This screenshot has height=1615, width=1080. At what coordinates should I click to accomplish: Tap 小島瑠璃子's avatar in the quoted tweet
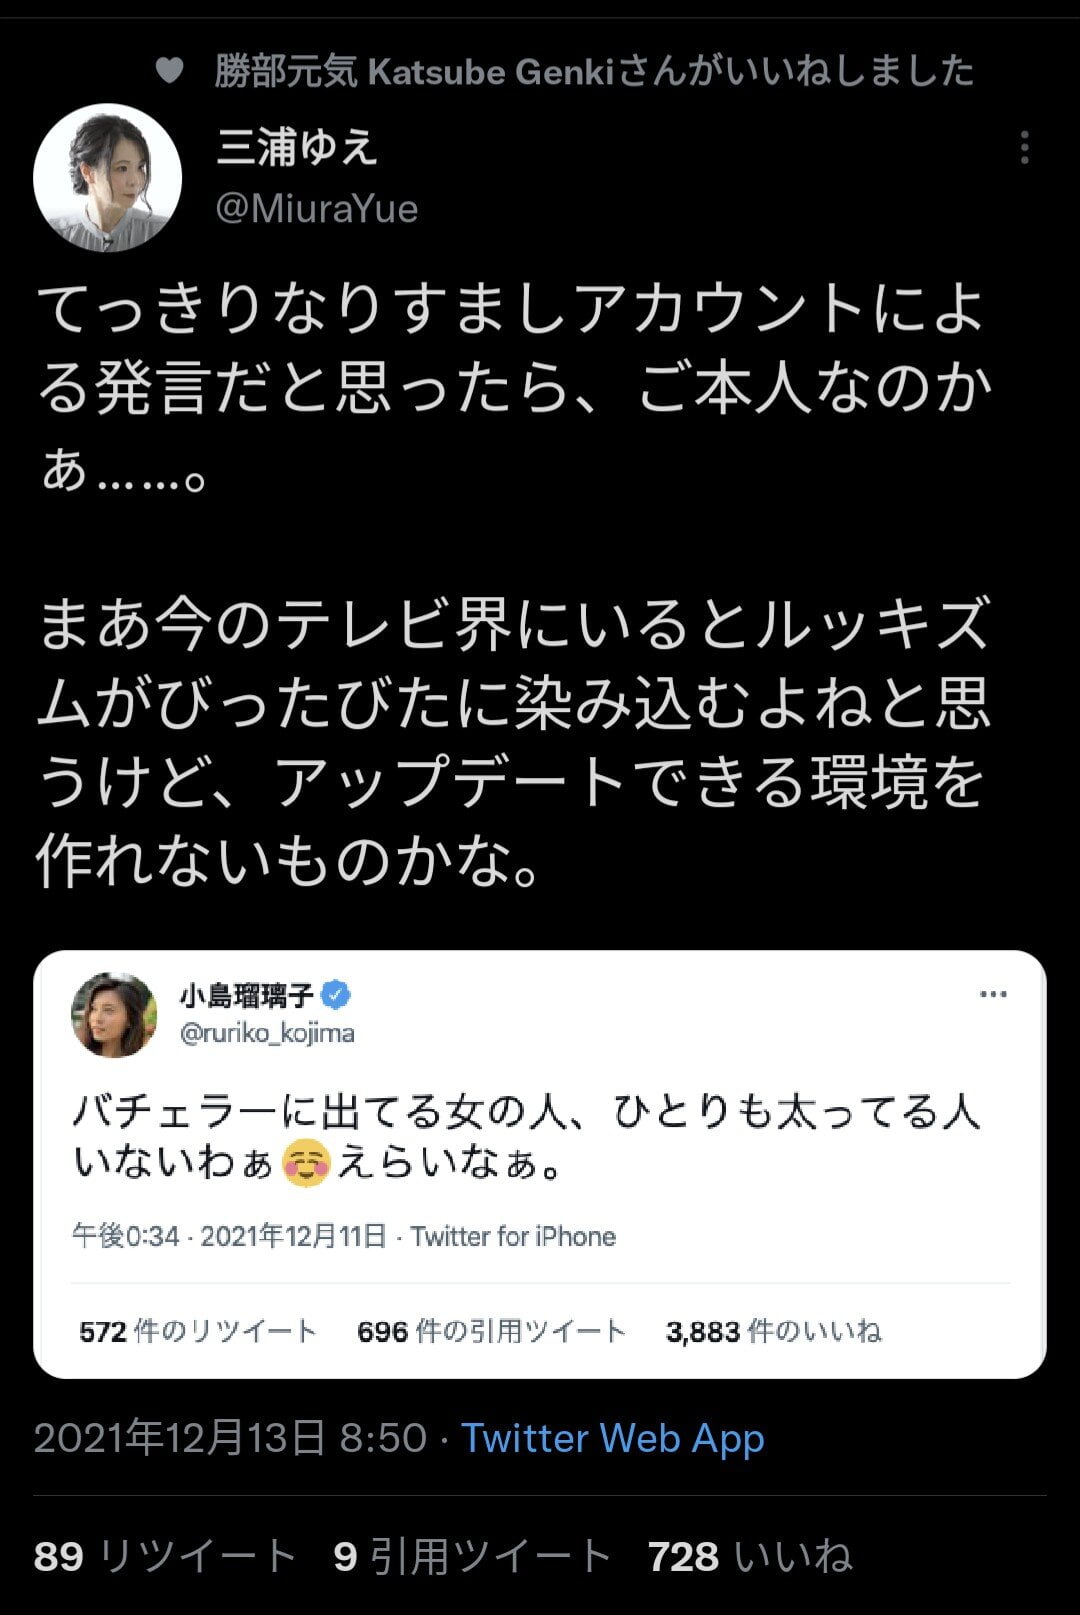pyautogui.click(x=114, y=1015)
